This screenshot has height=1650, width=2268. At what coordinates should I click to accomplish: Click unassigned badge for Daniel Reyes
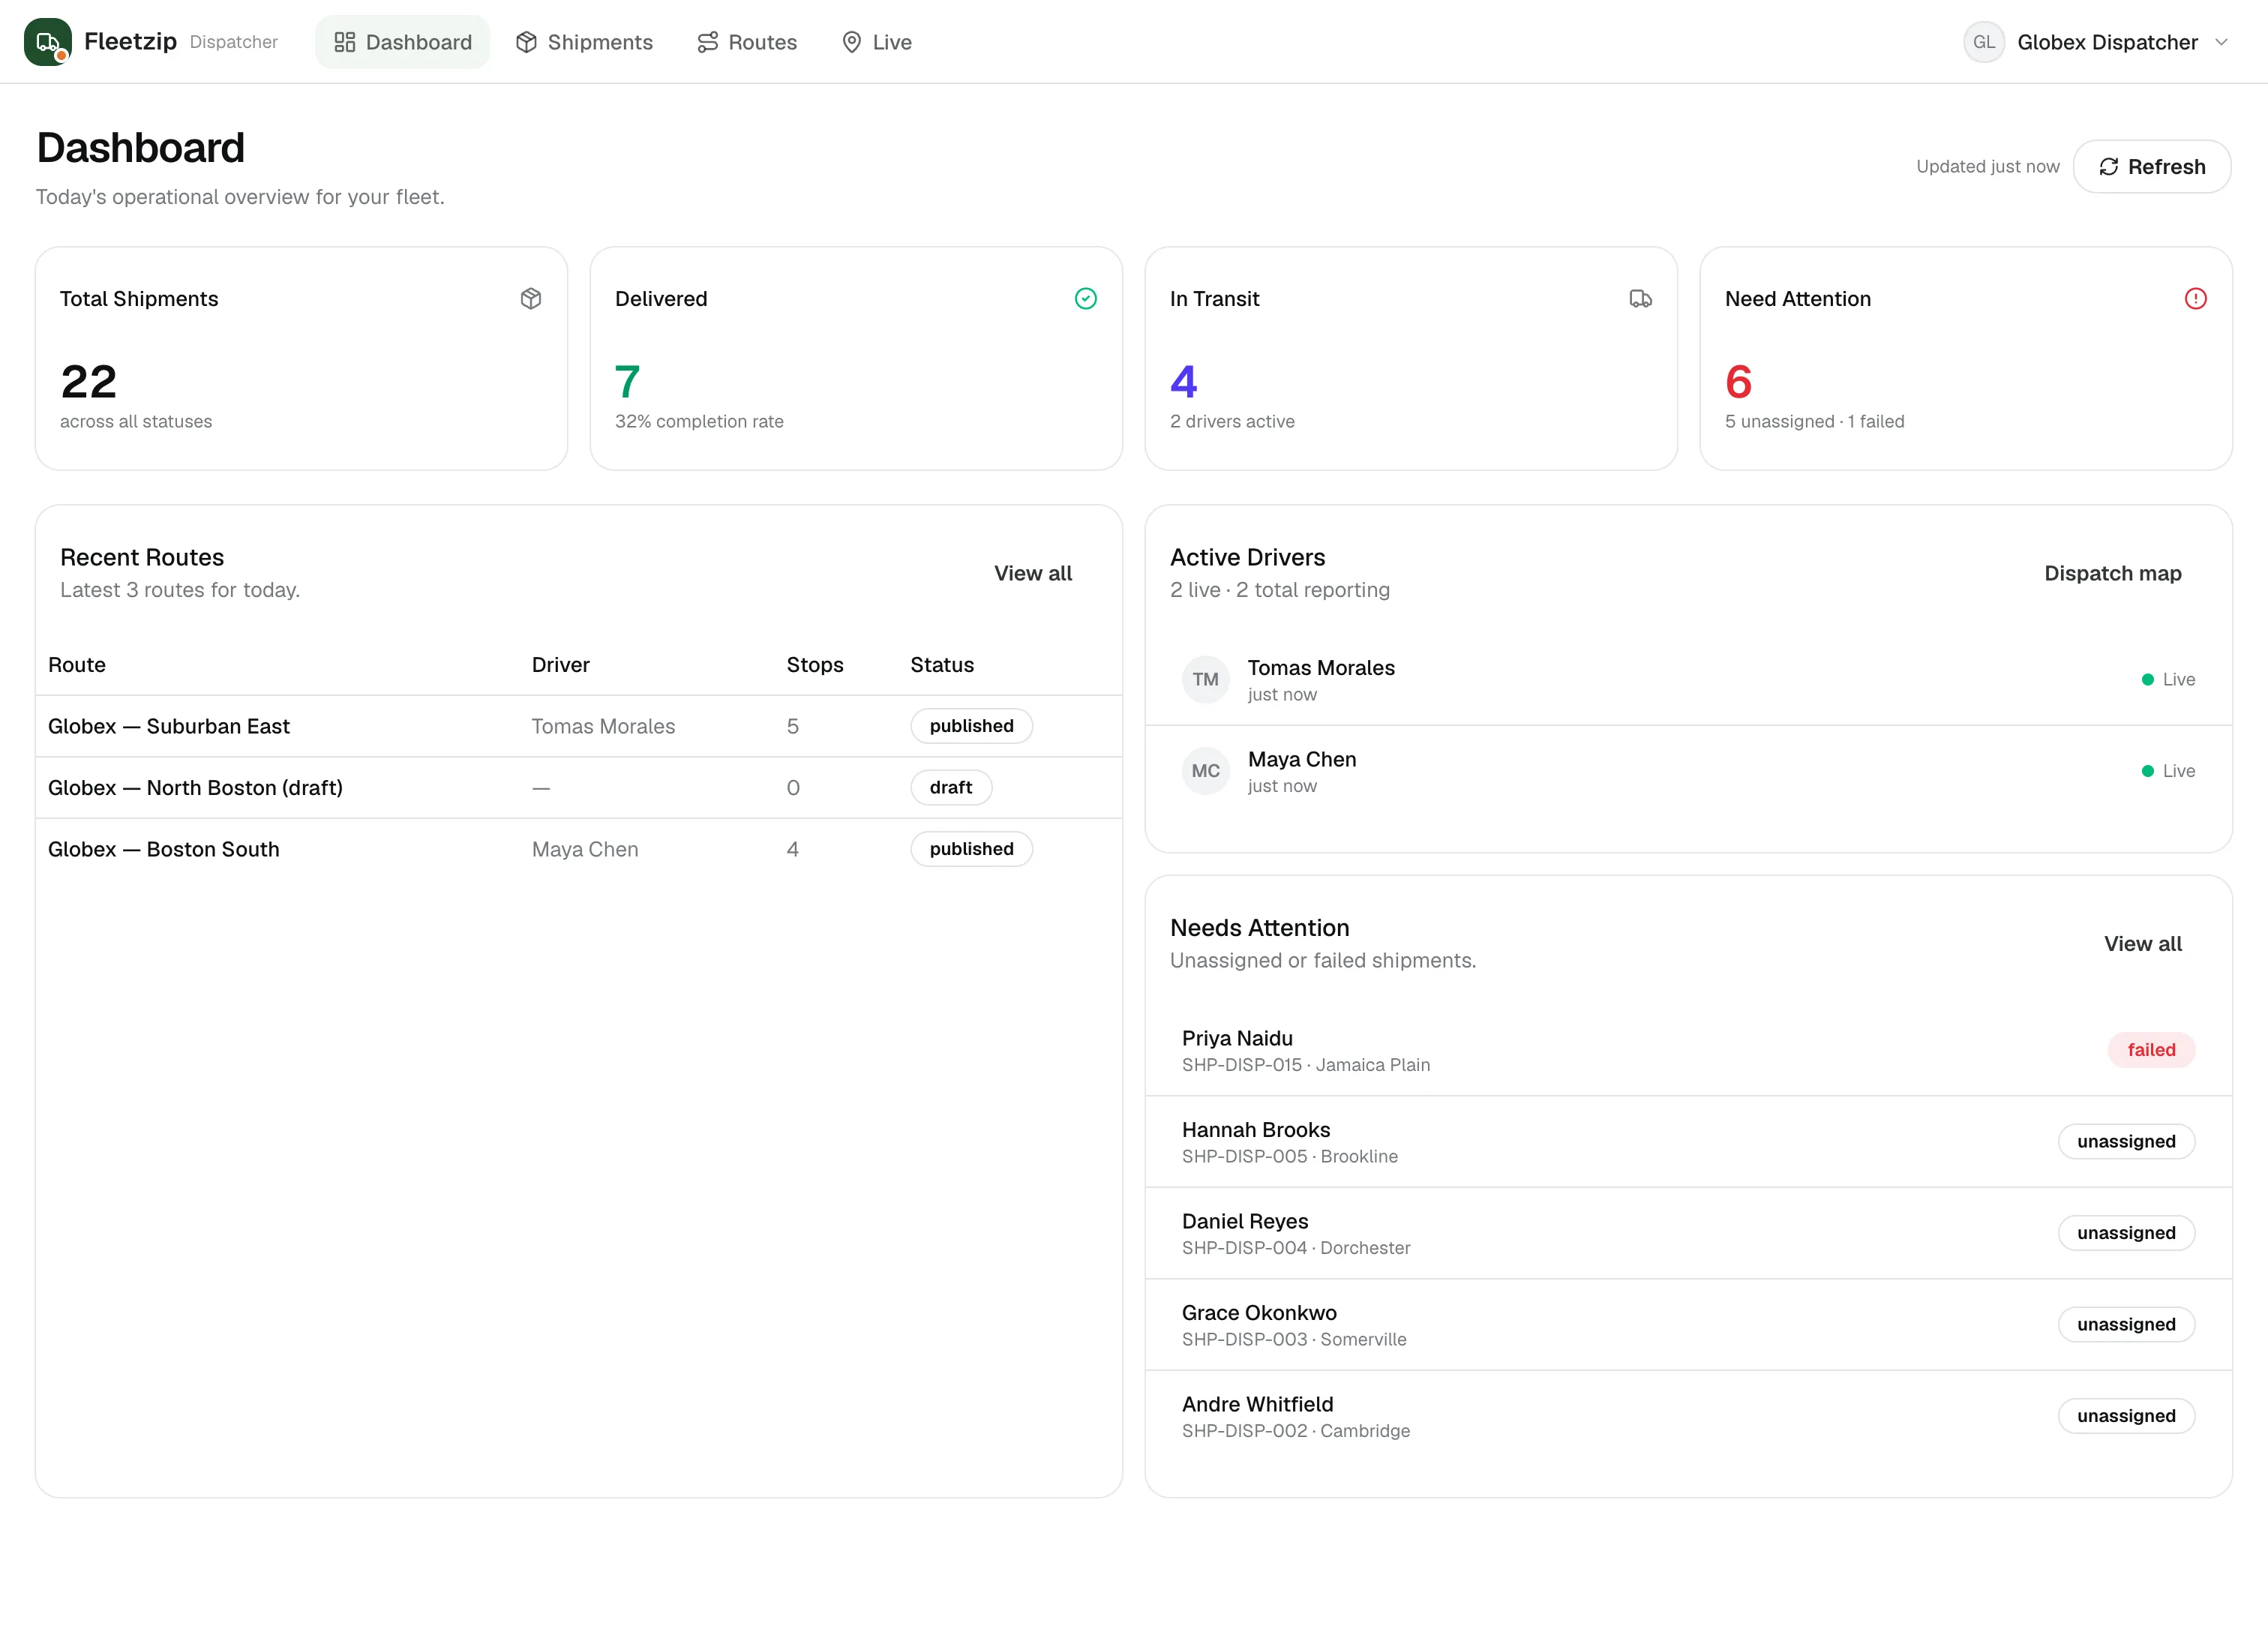tap(2127, 1233)
